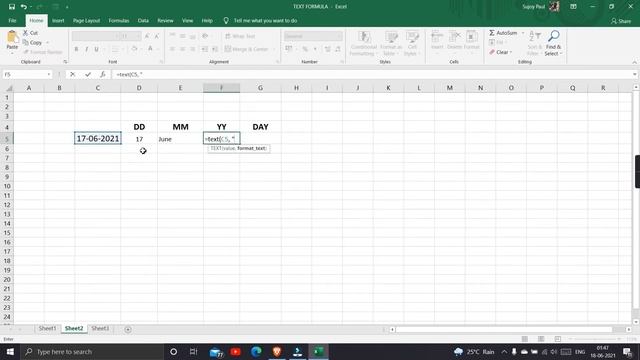Switch to Page Layout view in status bar

coord(541,339)
